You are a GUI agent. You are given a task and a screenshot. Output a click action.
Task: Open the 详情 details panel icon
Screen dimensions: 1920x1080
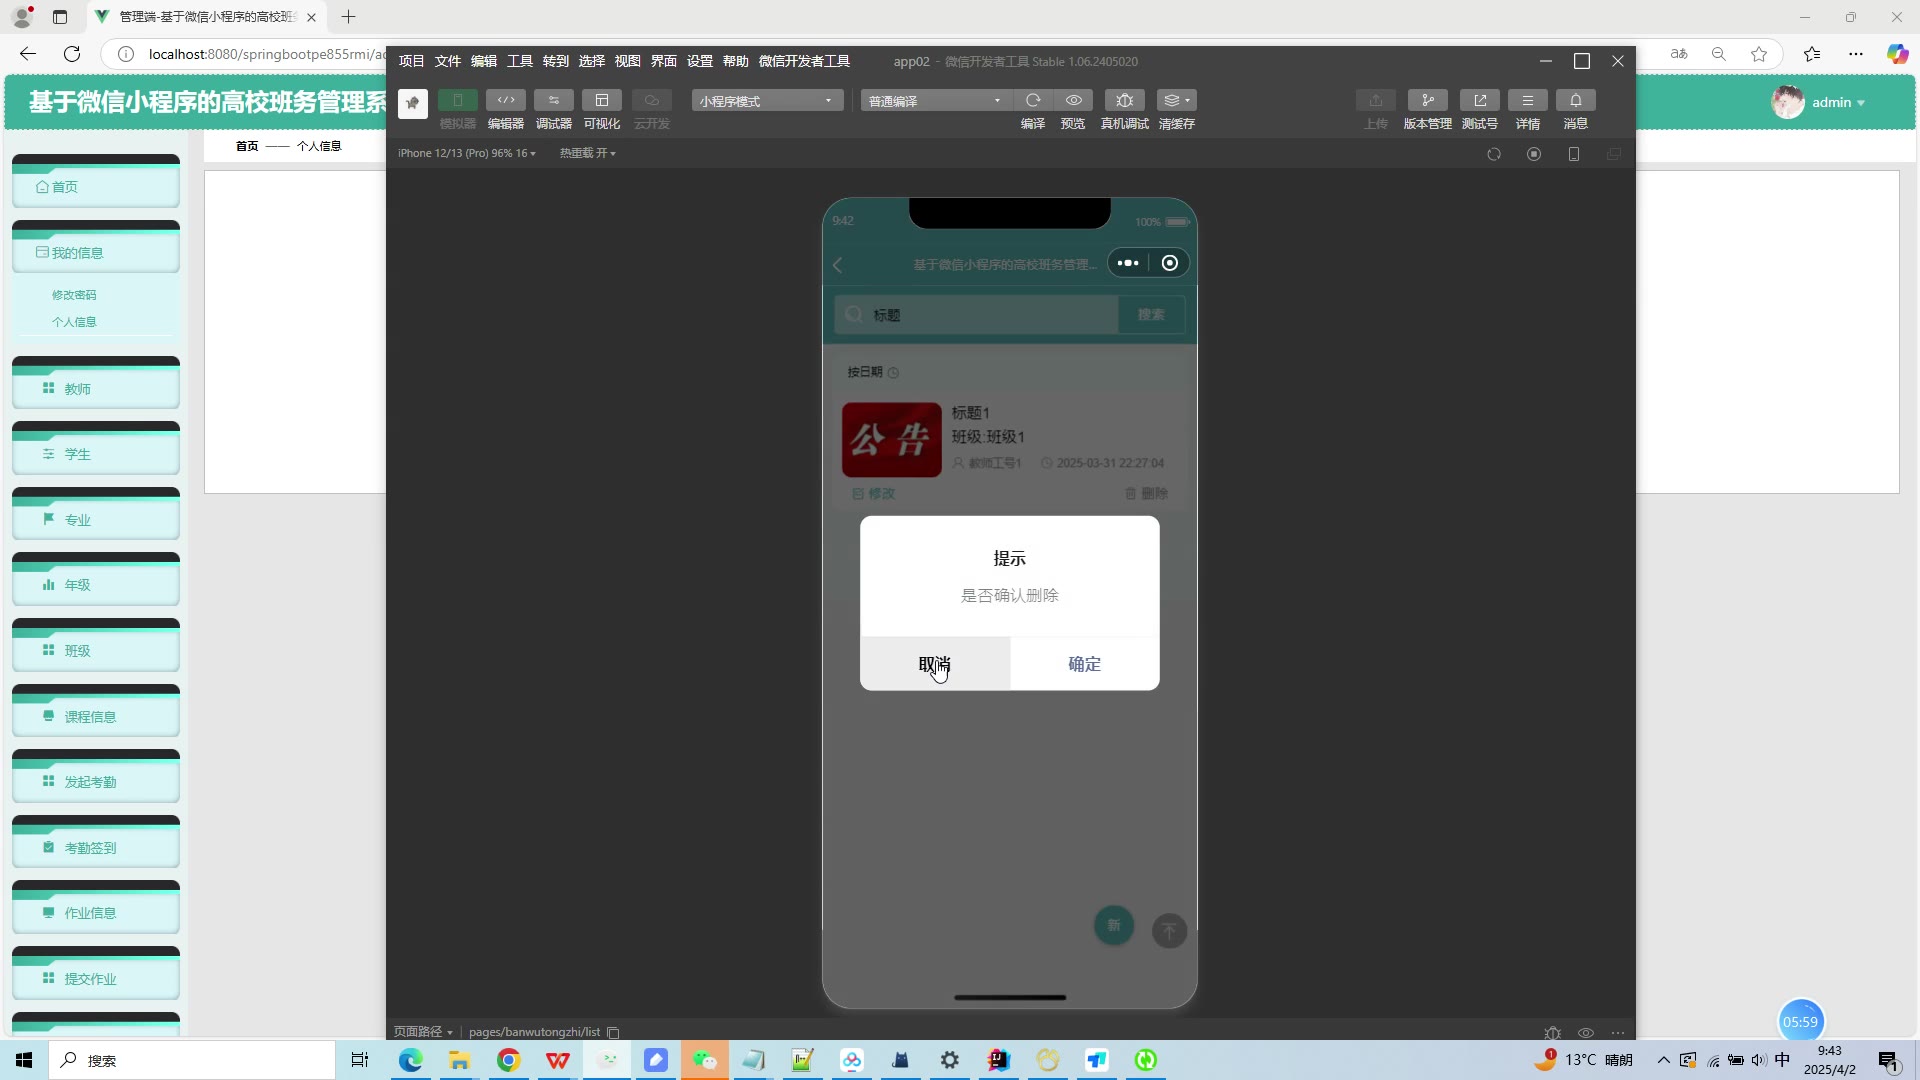coord(1527,100)
